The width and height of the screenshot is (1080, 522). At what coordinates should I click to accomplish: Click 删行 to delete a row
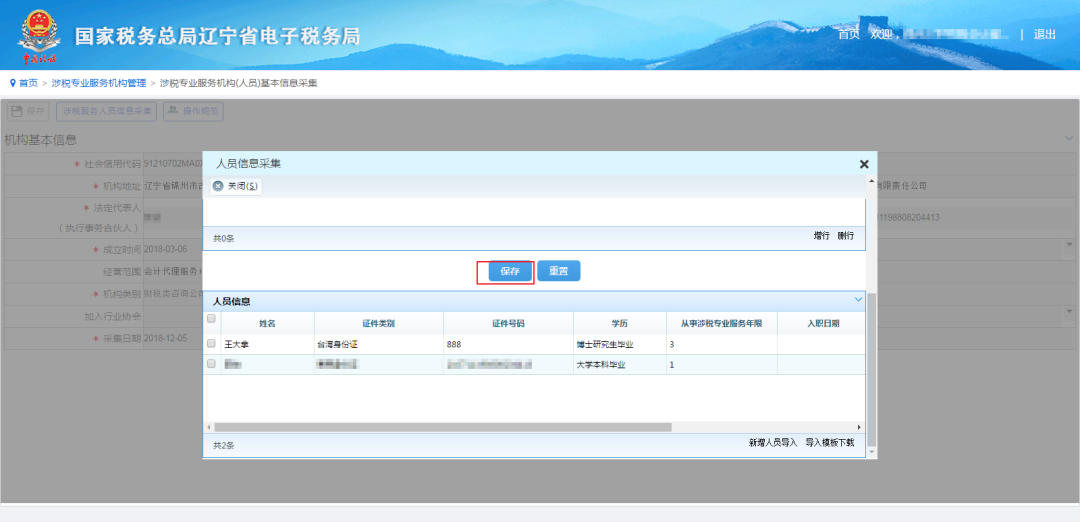tap(845, 236)
